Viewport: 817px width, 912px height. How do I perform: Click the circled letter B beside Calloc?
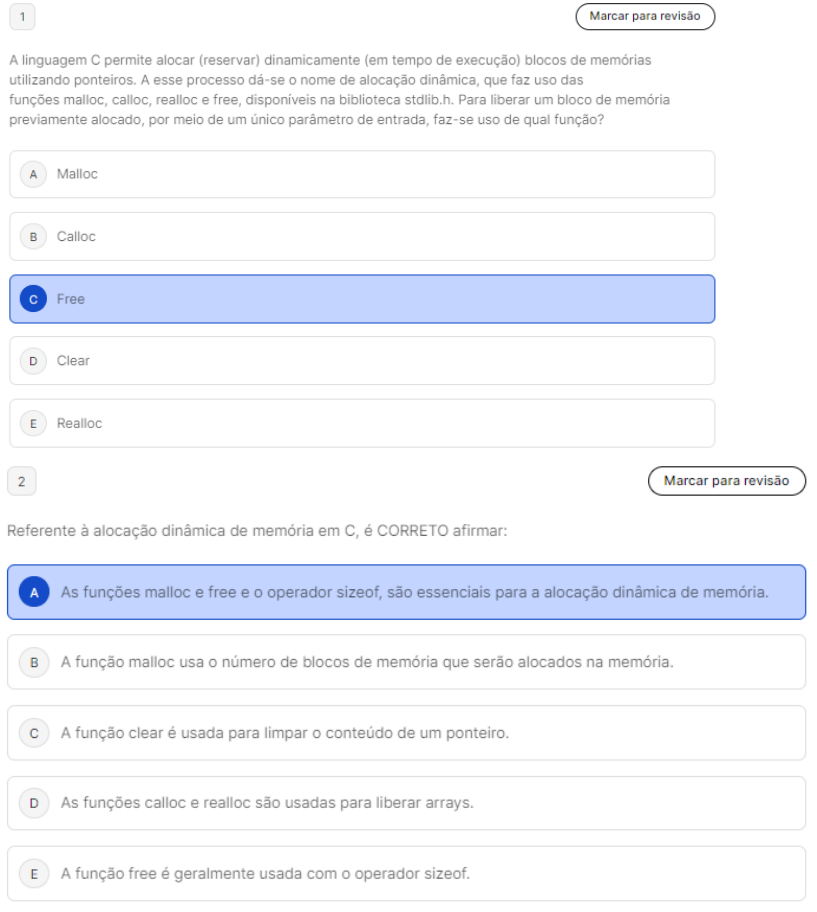(x=33, y=237)
